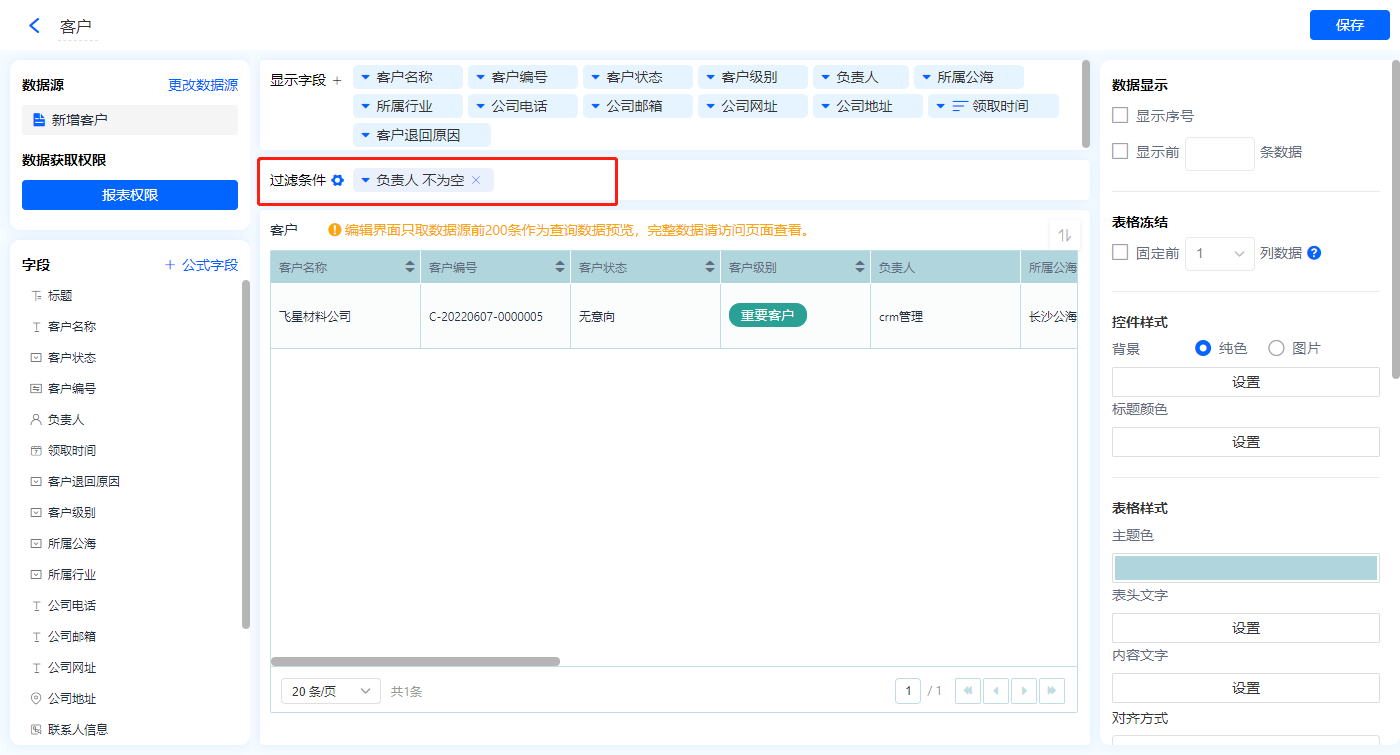
Task: Click next page arrow in pagination
Action: pyautogui.click(x=1023, y=691)
